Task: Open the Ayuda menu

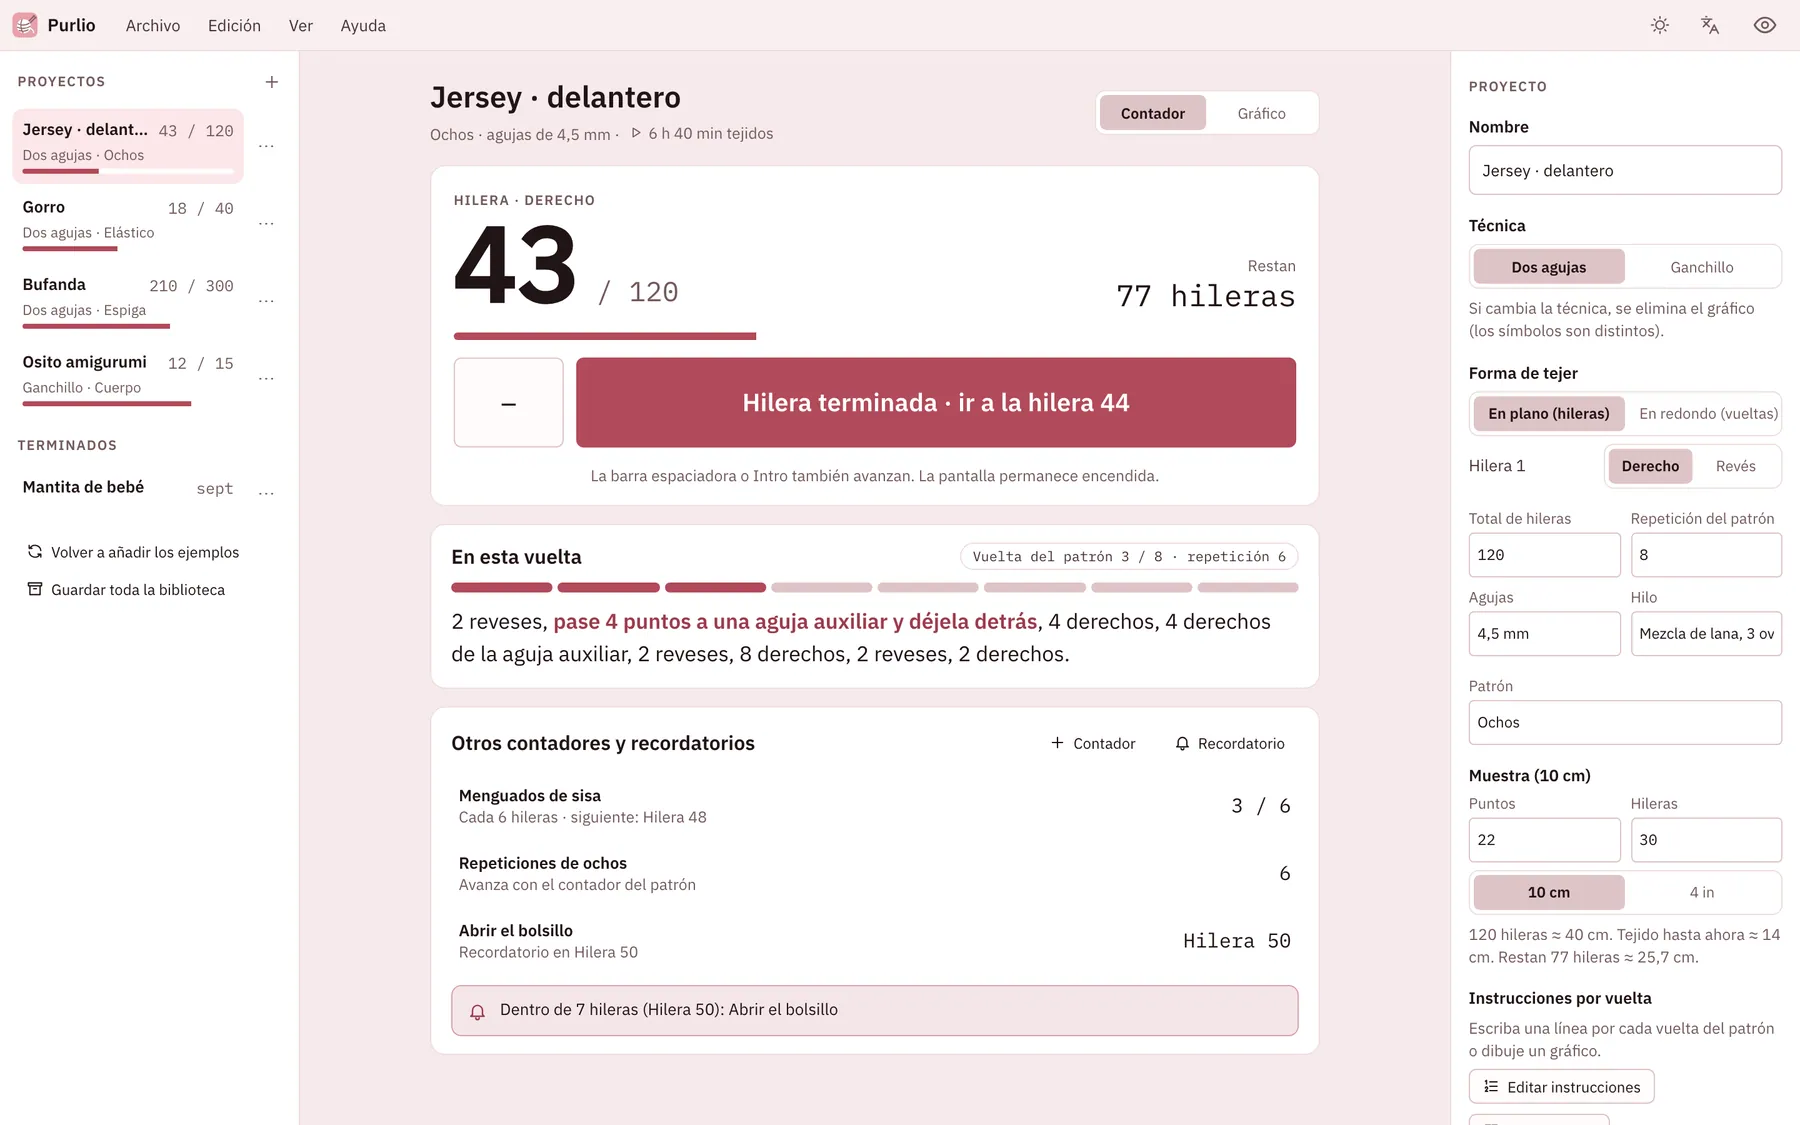Action: pos(363,26)
